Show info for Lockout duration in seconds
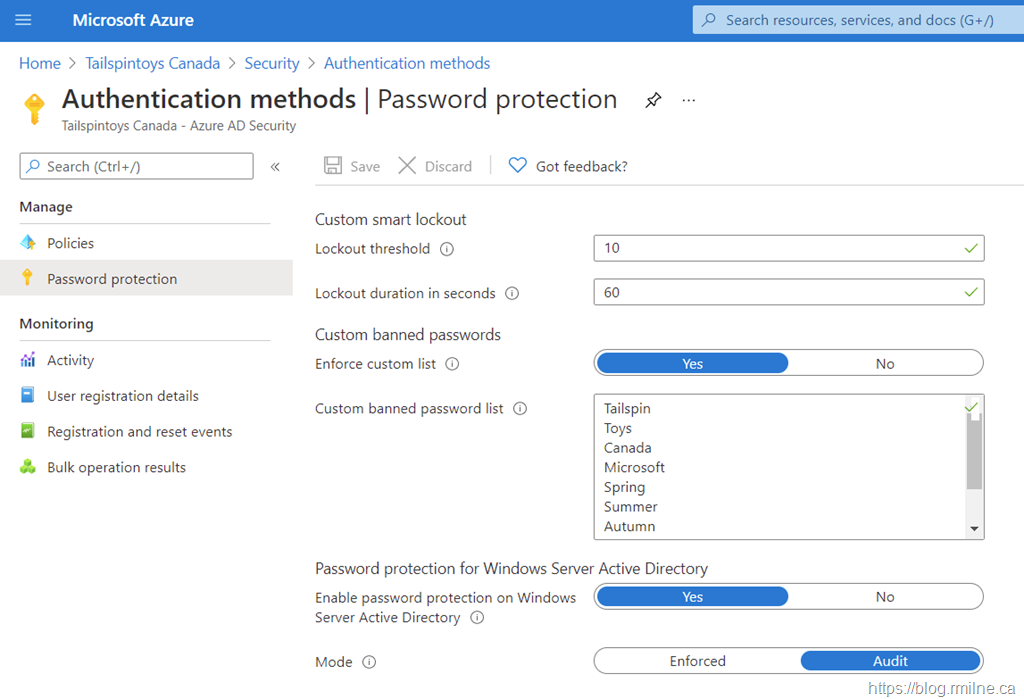The image size is (1024, 699). [512, 294]
